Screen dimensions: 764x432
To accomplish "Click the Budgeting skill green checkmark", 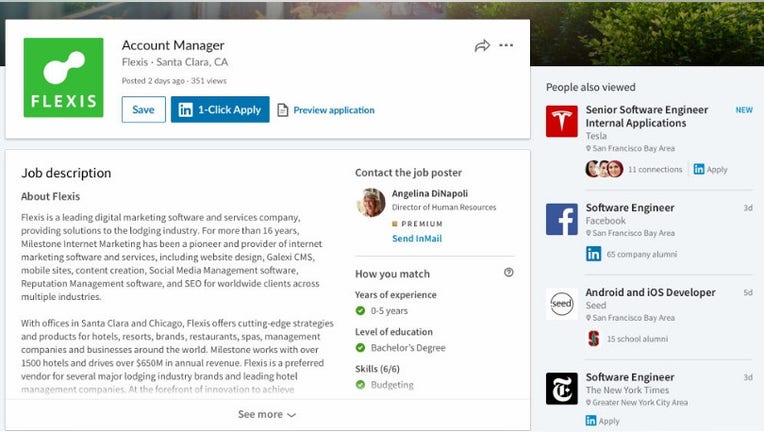I will pos(361,385).
